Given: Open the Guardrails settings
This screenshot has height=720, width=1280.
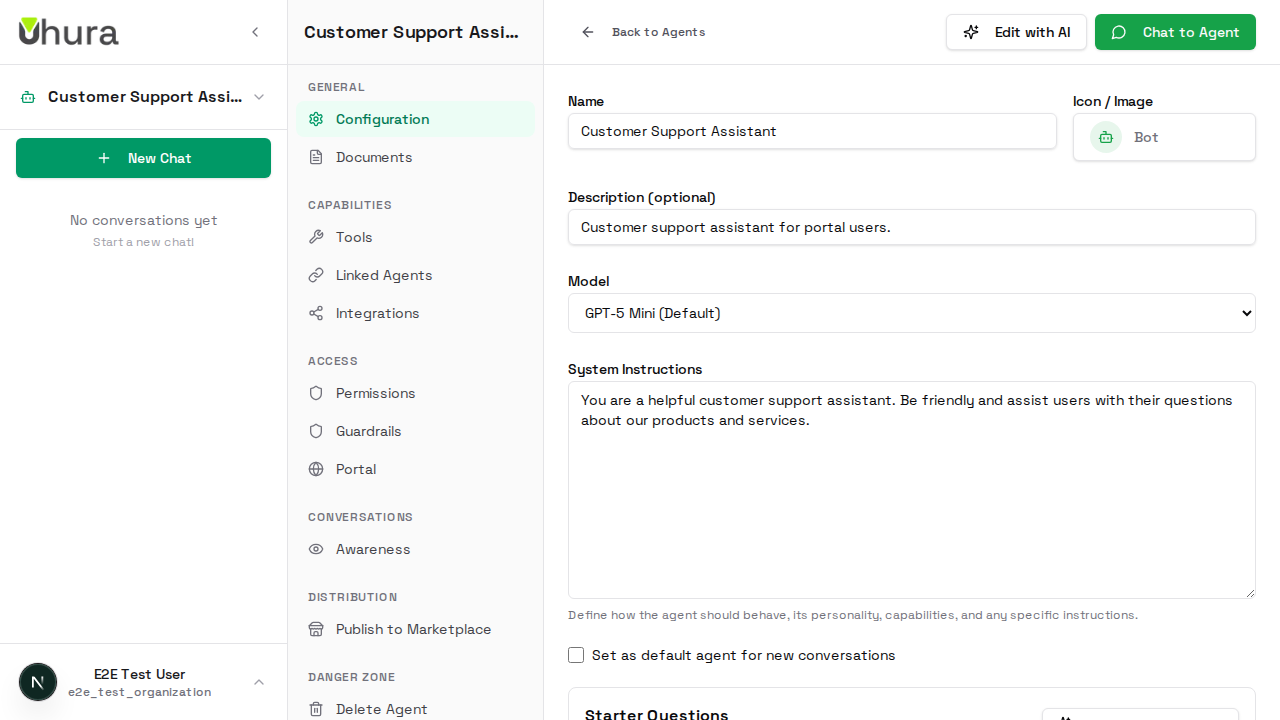Looking at the screenshot, I should click(369, 431).
